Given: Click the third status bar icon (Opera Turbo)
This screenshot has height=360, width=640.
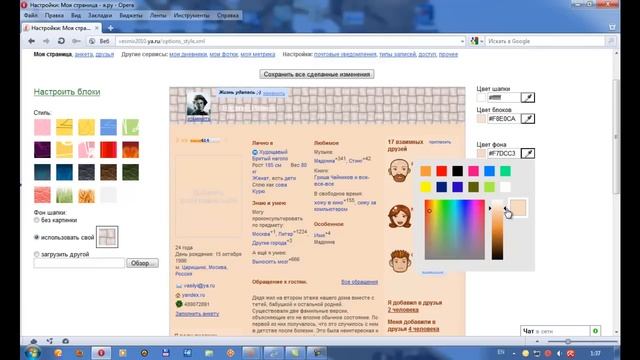Looking at the screenshot, I should [65, 341].
